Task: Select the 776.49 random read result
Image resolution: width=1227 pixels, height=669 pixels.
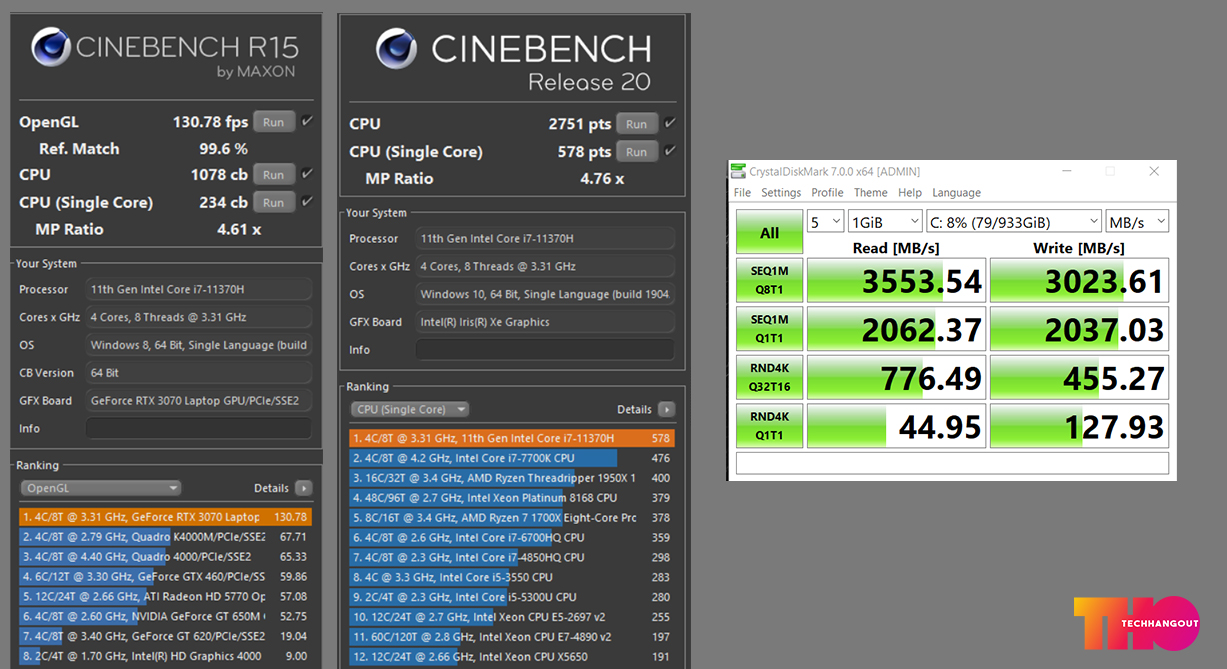Action: (896, 377)
